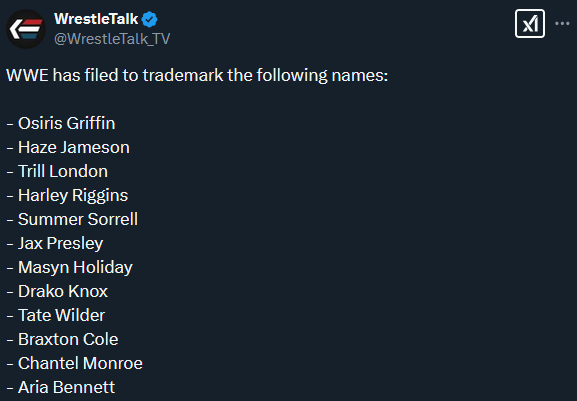This screenshot has width=577, height=401.
Task: Click the name Masyn Holiday
Action: [75, 267]
